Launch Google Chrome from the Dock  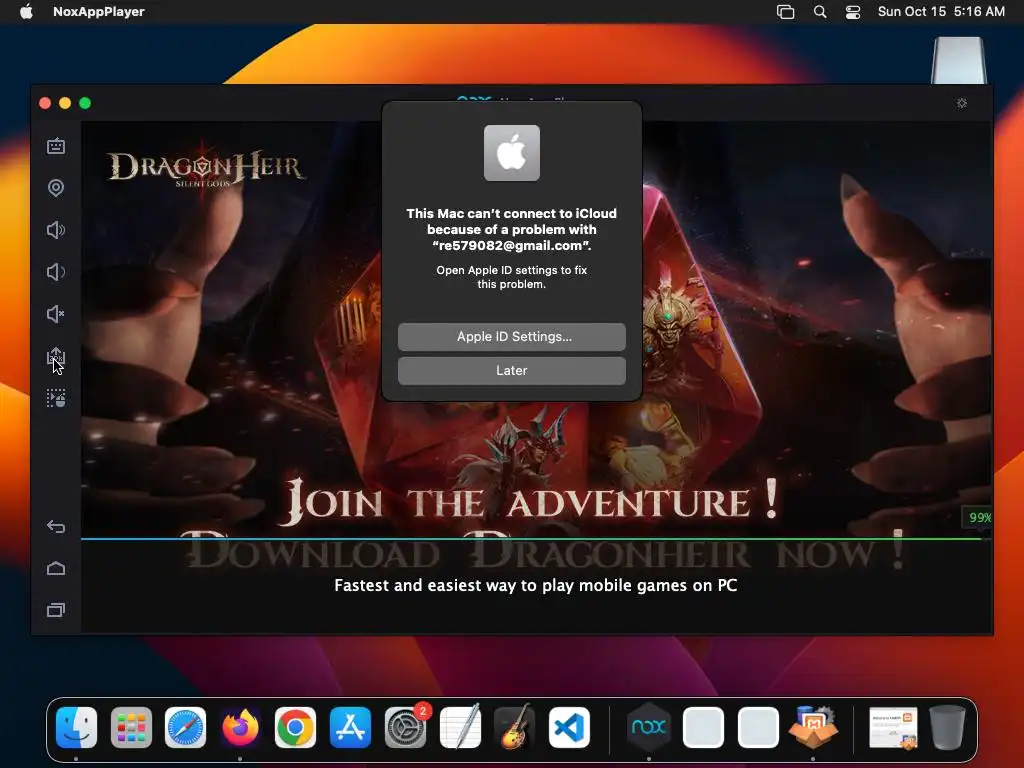point(295,728)
